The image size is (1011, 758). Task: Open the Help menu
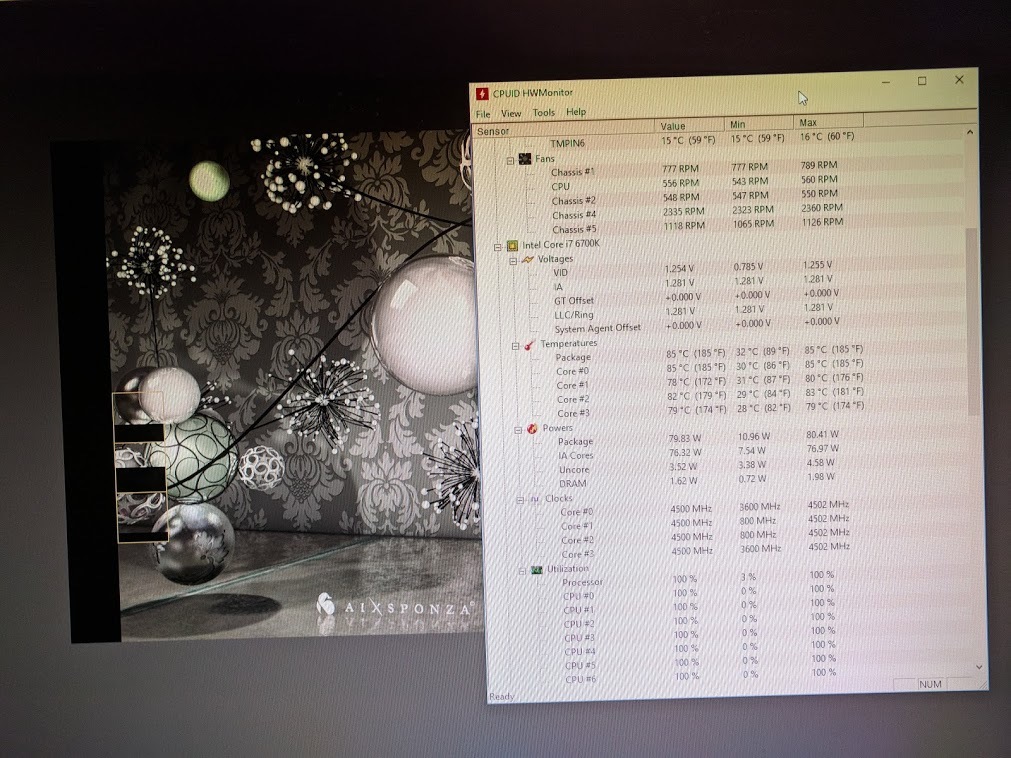(576, 112)
